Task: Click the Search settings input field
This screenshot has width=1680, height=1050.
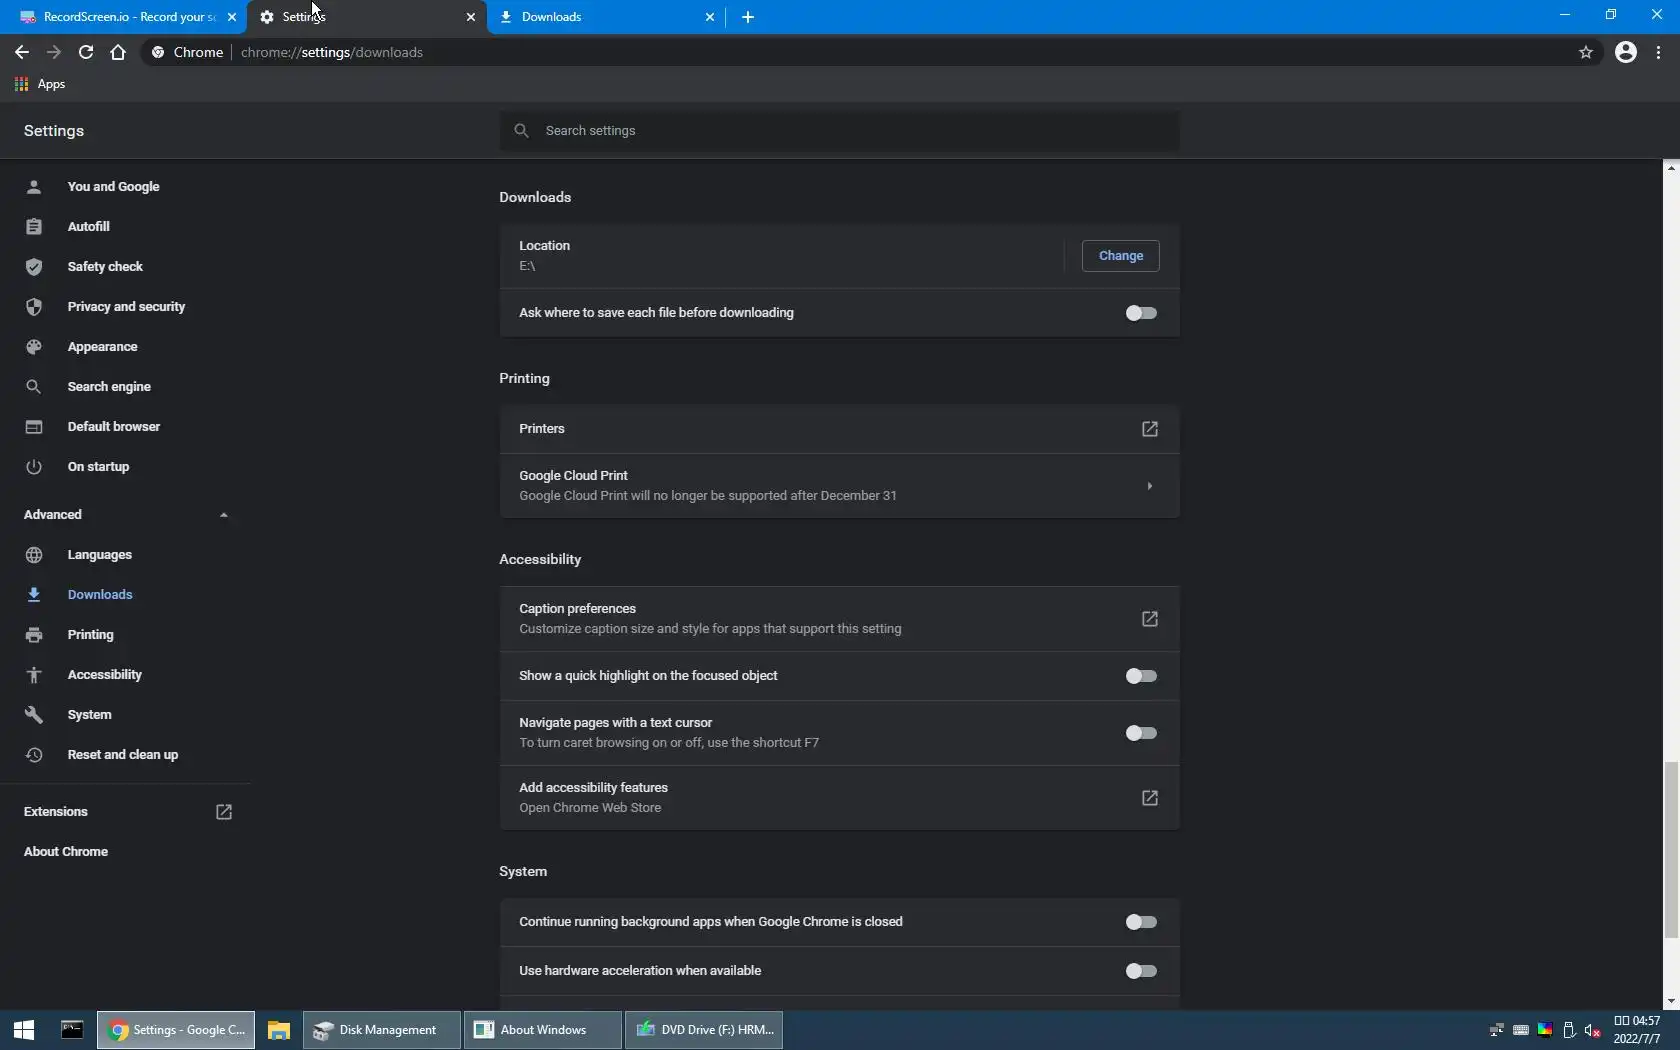Action: coord(839,131)
